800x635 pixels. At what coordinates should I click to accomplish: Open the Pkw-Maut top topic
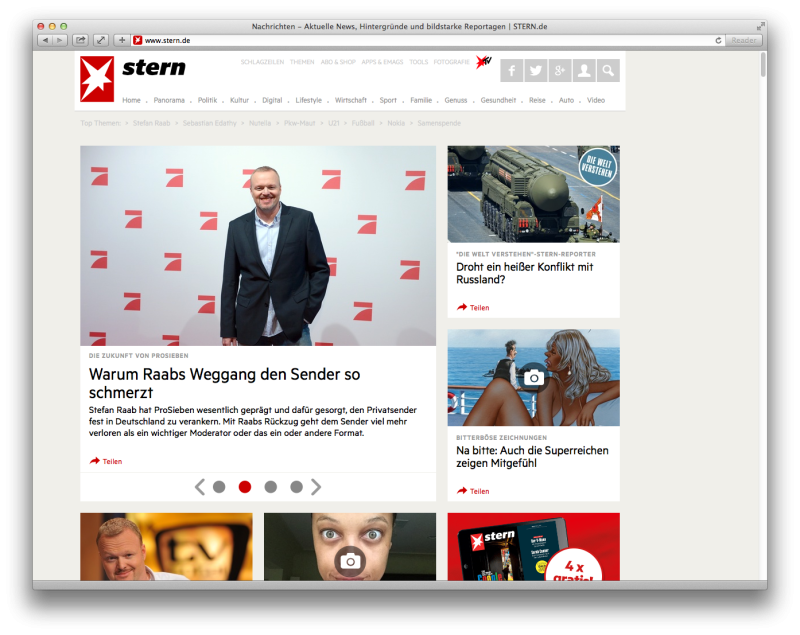tap(299, 123)
